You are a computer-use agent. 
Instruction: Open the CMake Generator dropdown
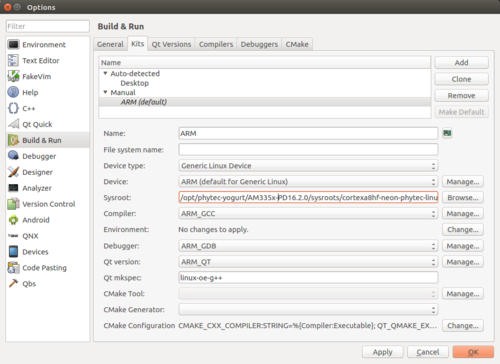(308, 310)
